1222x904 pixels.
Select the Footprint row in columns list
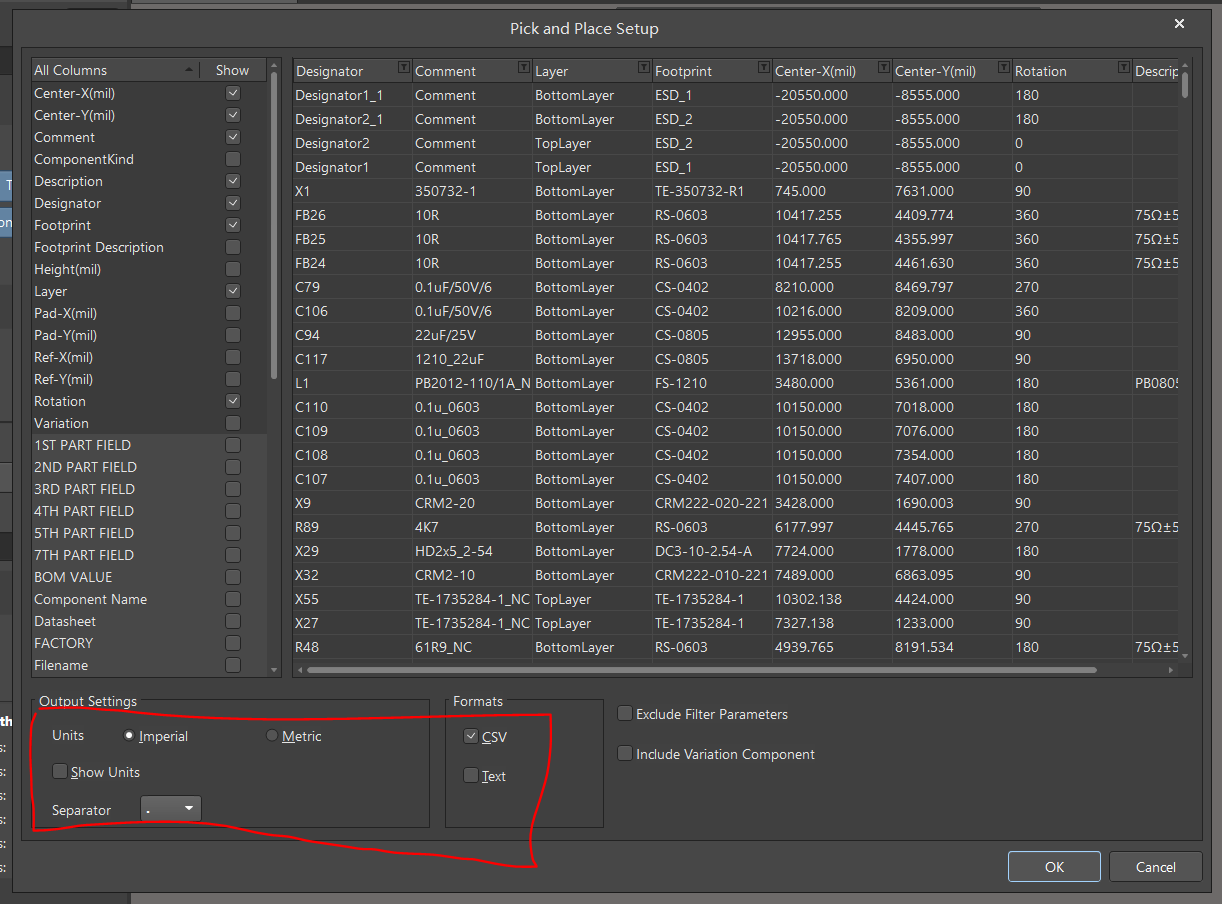tap(150, 225)
